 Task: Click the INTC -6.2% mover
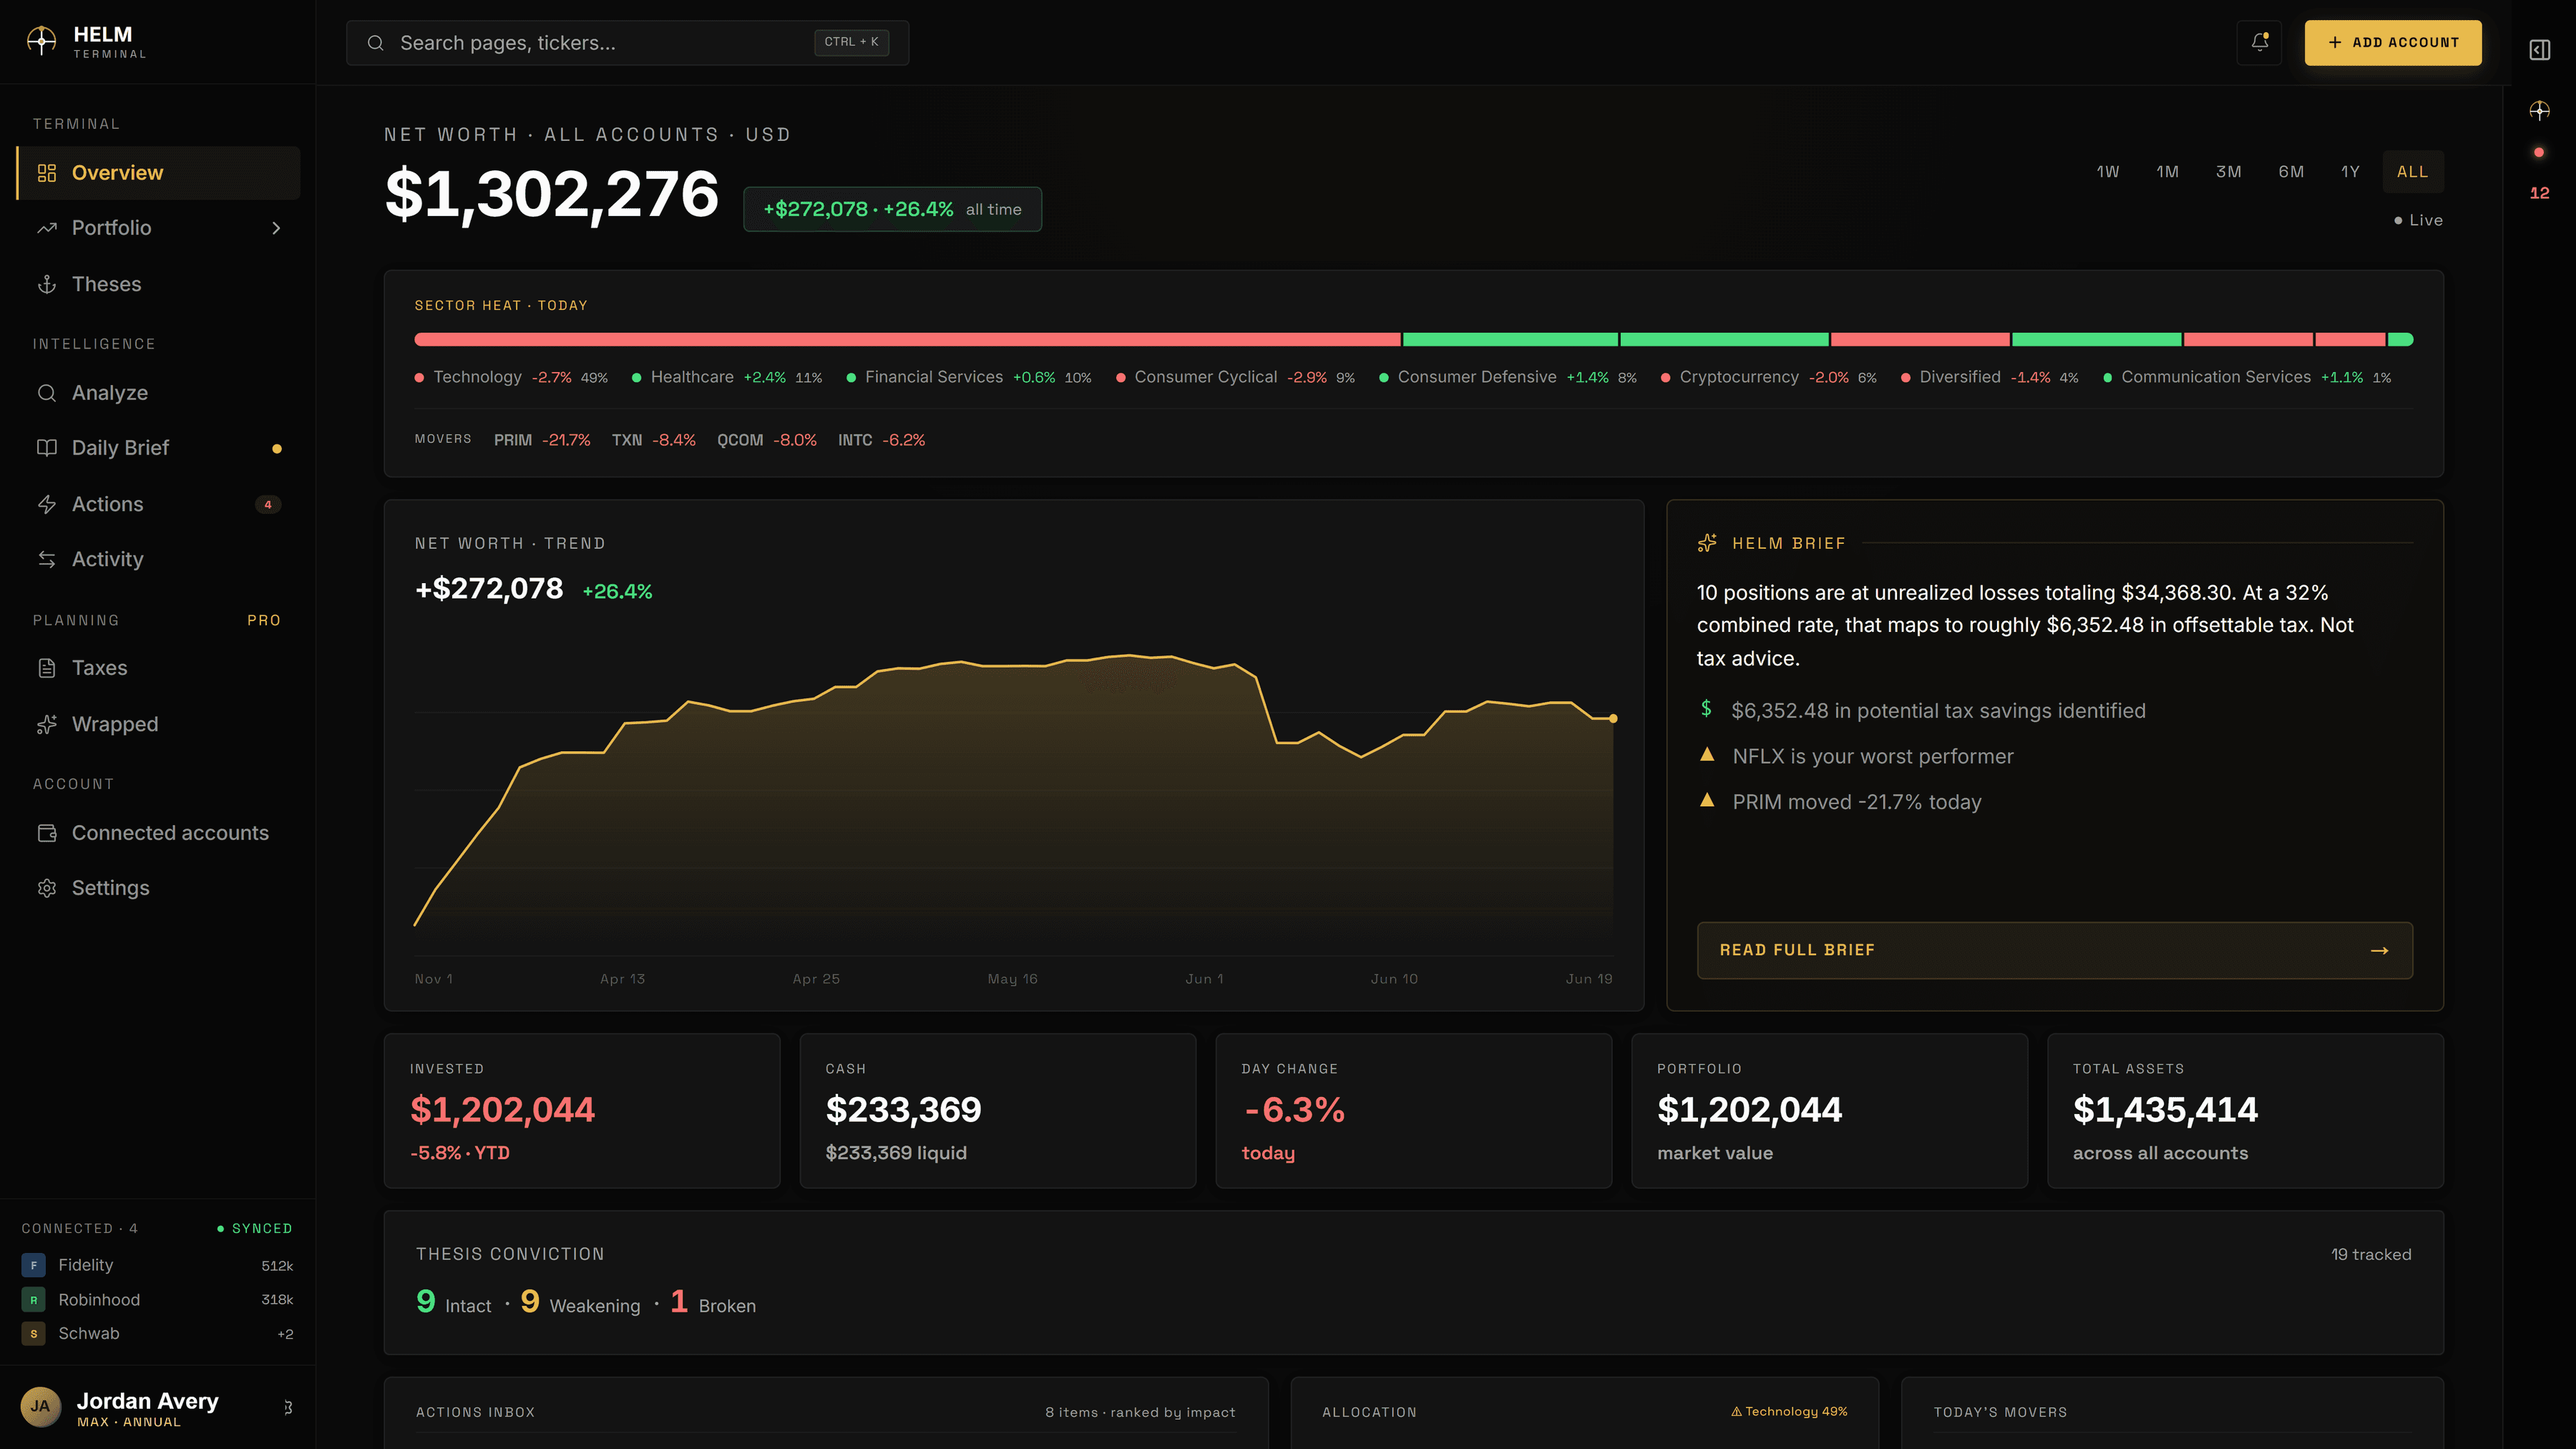(881, 440)
